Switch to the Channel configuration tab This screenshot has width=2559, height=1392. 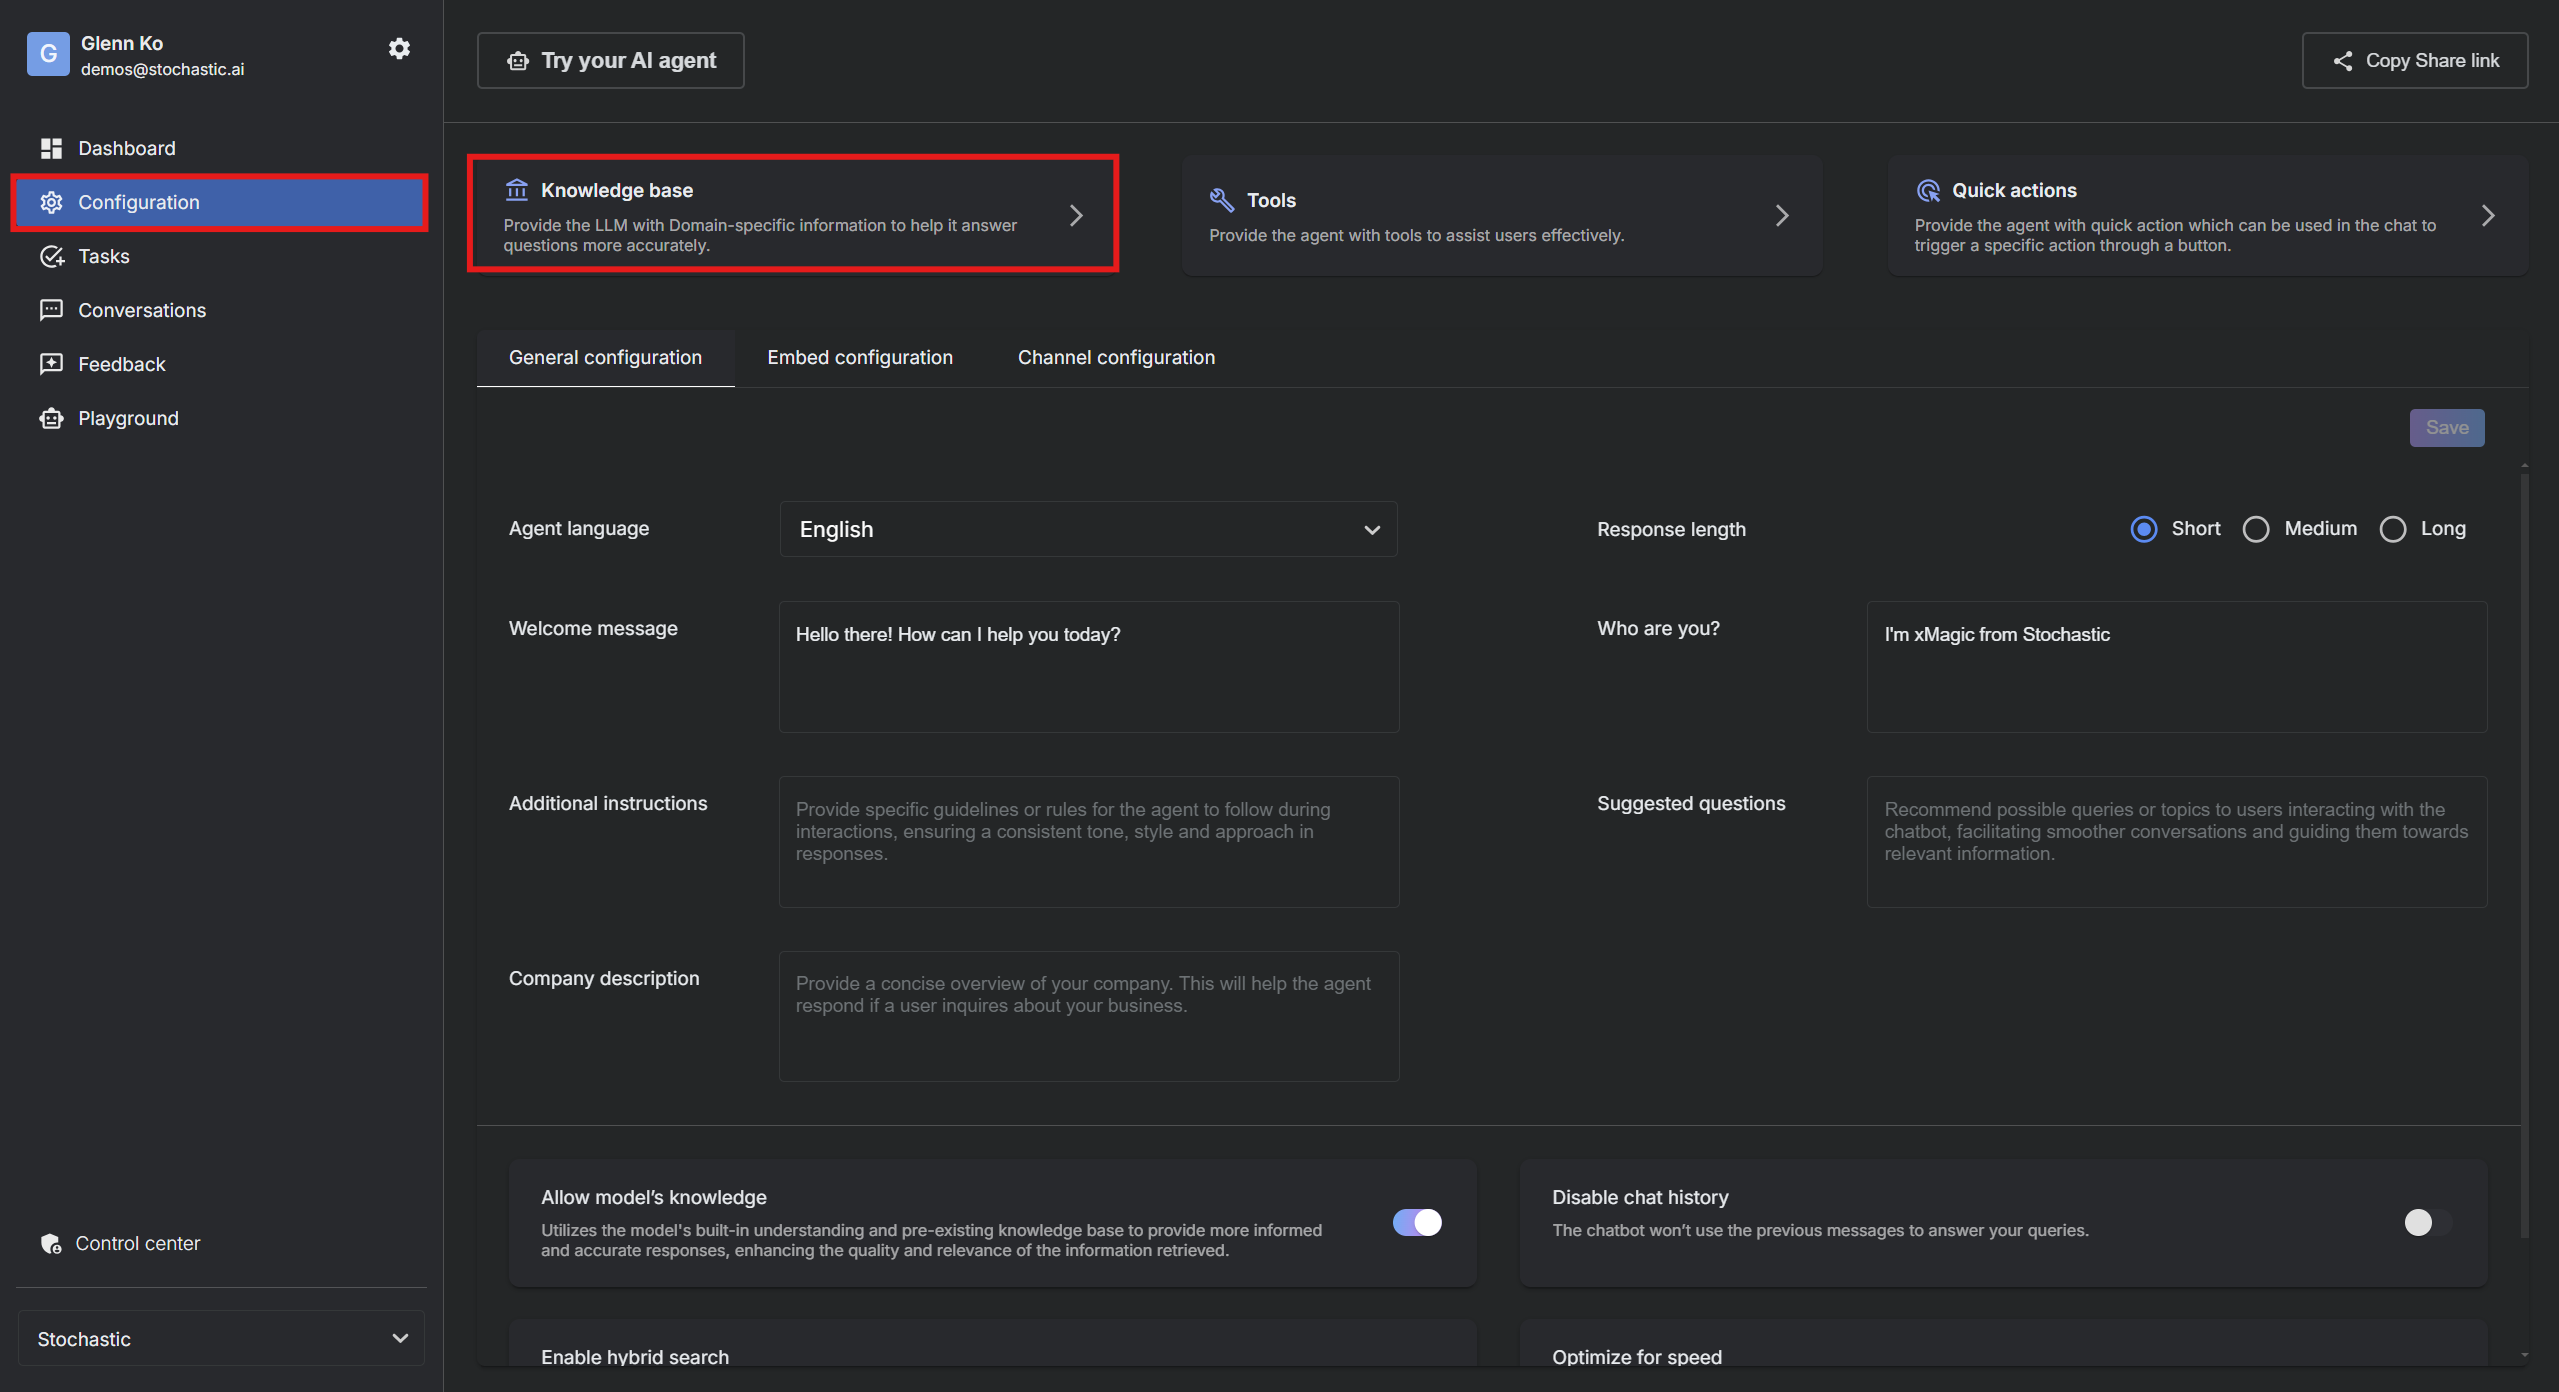click(x=1116, y=357)
